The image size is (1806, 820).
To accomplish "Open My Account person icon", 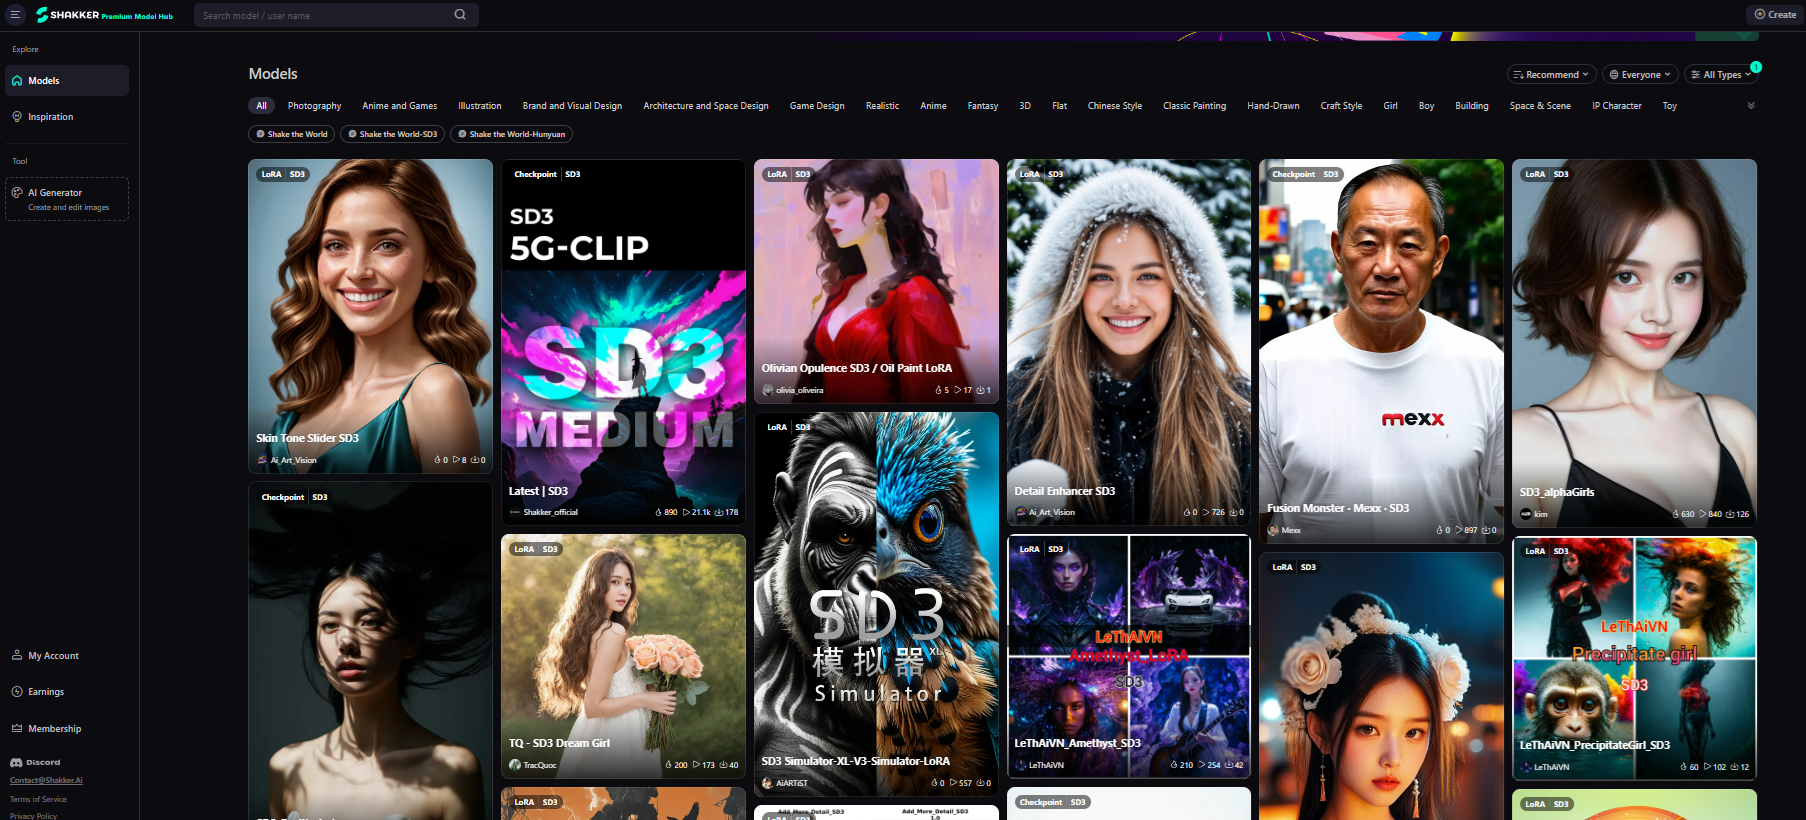I will [x=17, y=656].
